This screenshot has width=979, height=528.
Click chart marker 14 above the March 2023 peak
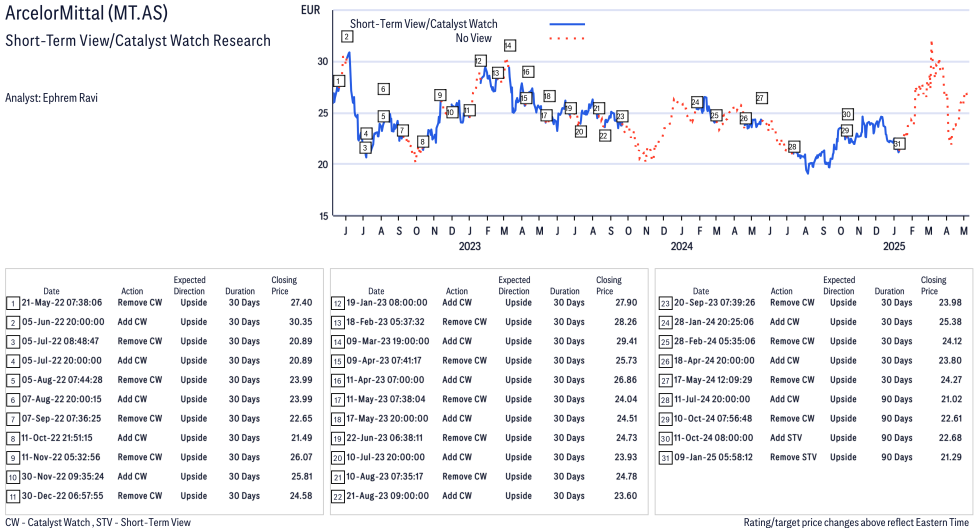[x=509, y=46]
